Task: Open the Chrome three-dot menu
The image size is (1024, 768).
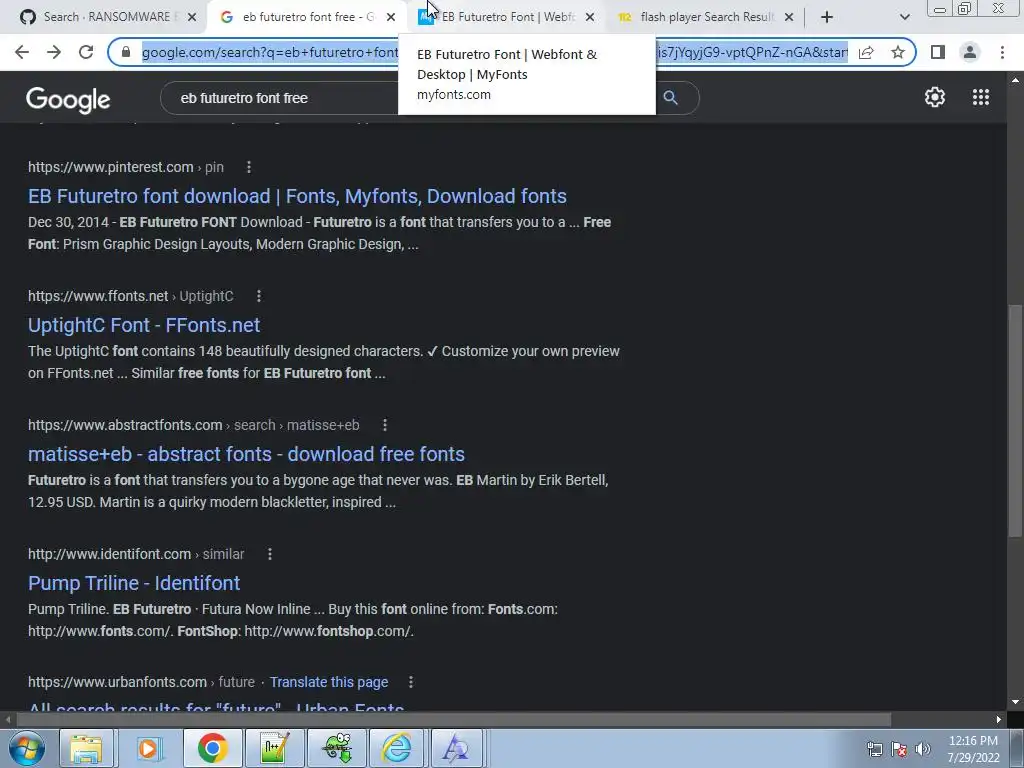Action: point(1002,52)
